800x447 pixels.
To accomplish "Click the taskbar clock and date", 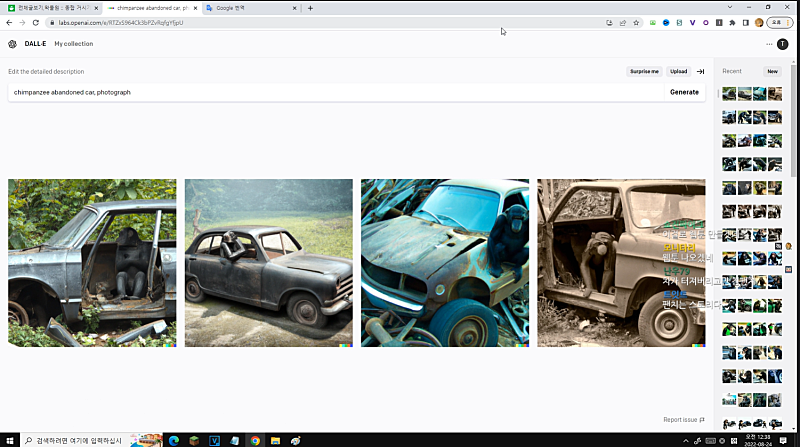I will tap(758, 440).
